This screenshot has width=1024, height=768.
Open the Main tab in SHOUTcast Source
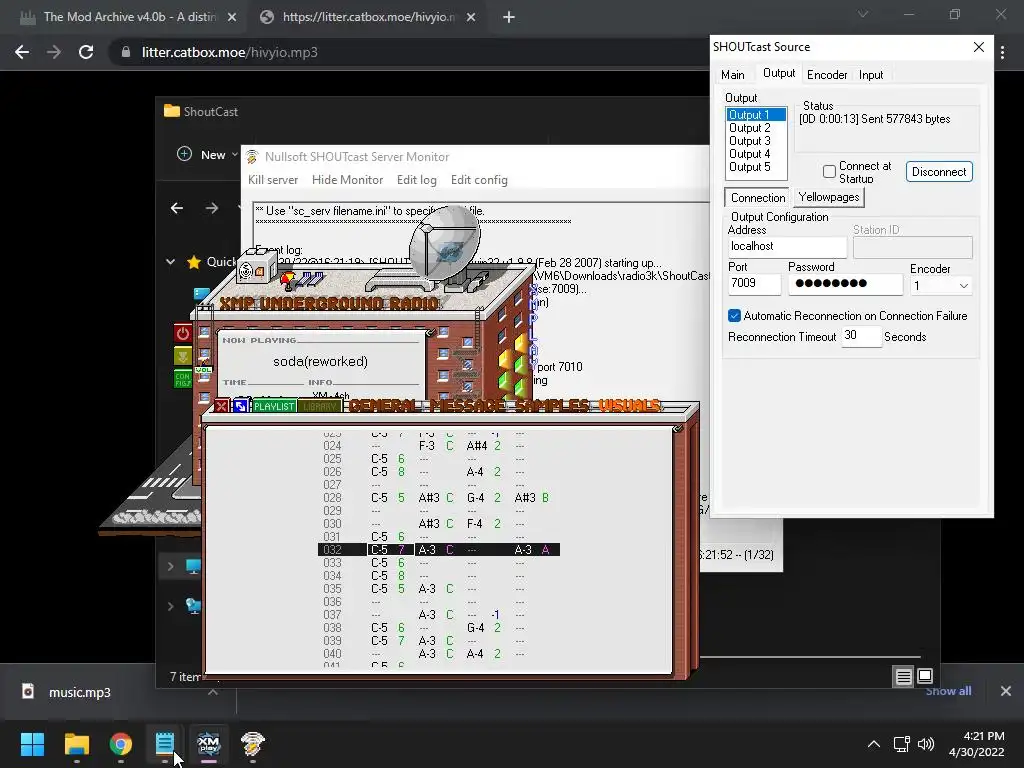pos(733,75)
